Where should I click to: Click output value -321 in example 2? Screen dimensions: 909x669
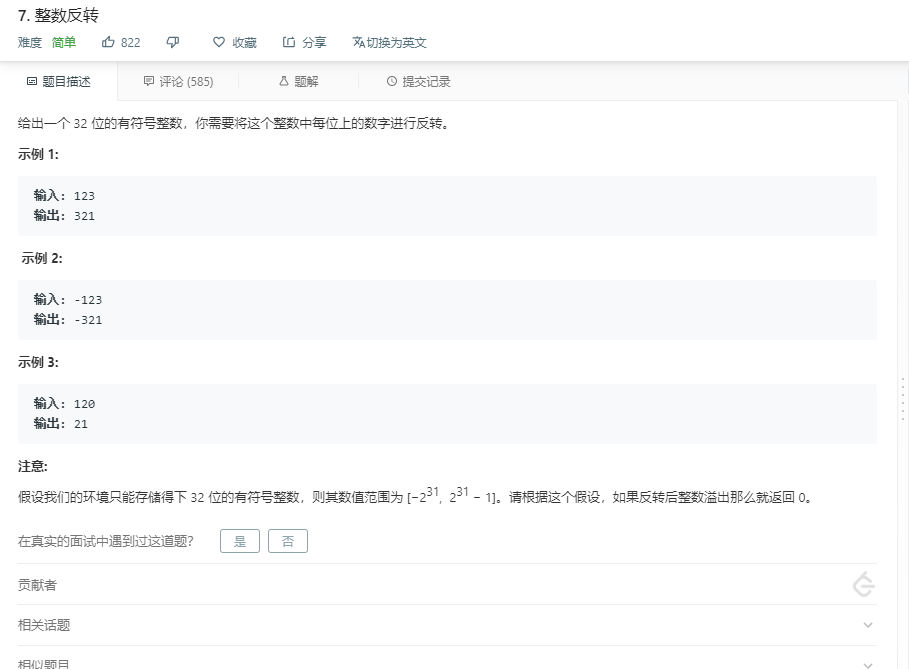click(x=88, y=320)
